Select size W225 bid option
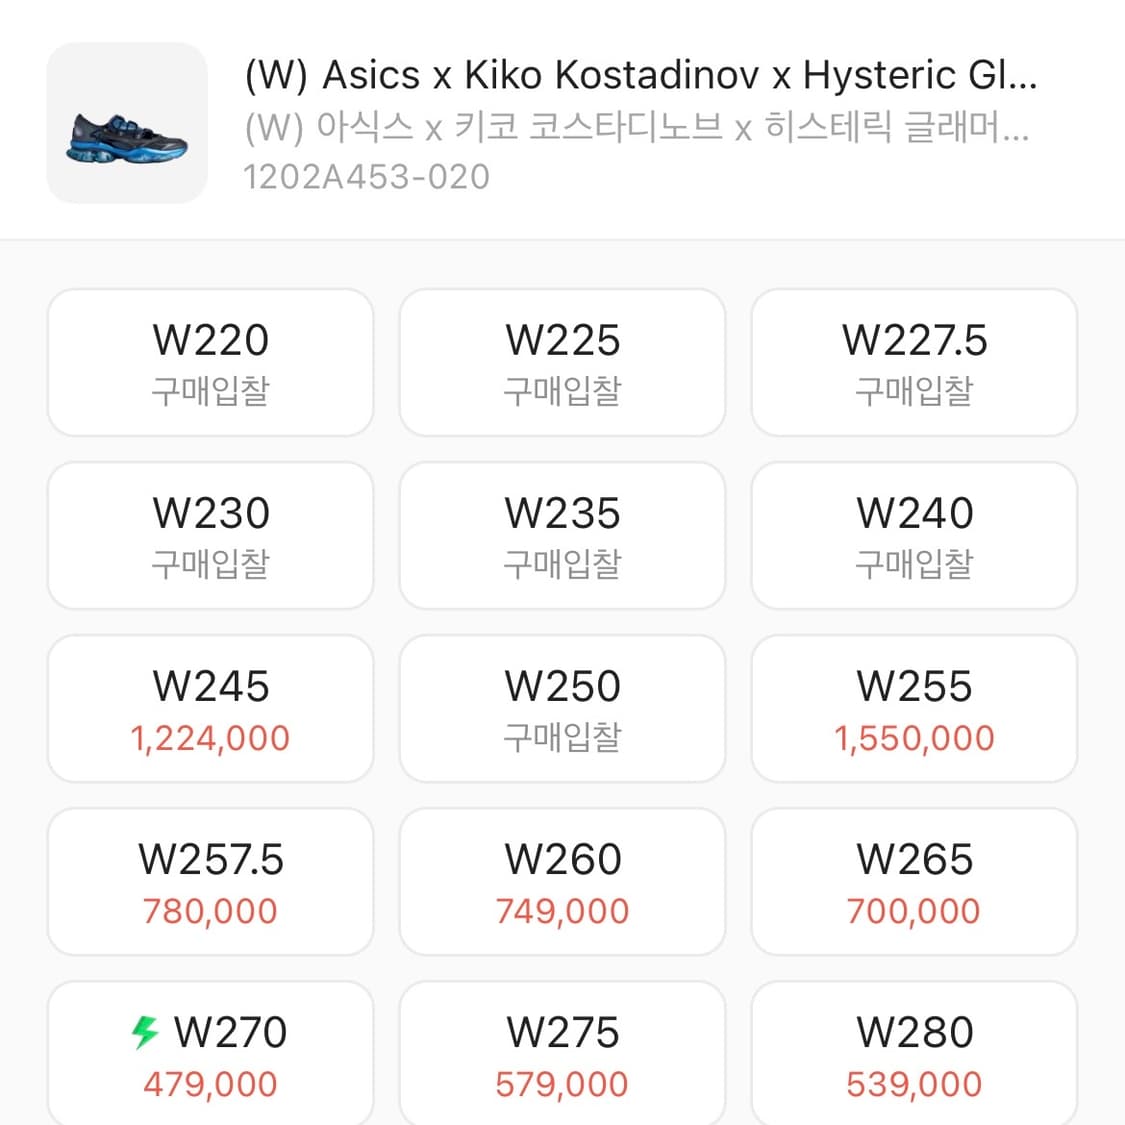This screenshot has height=1125, width=1125. (562, 362)
